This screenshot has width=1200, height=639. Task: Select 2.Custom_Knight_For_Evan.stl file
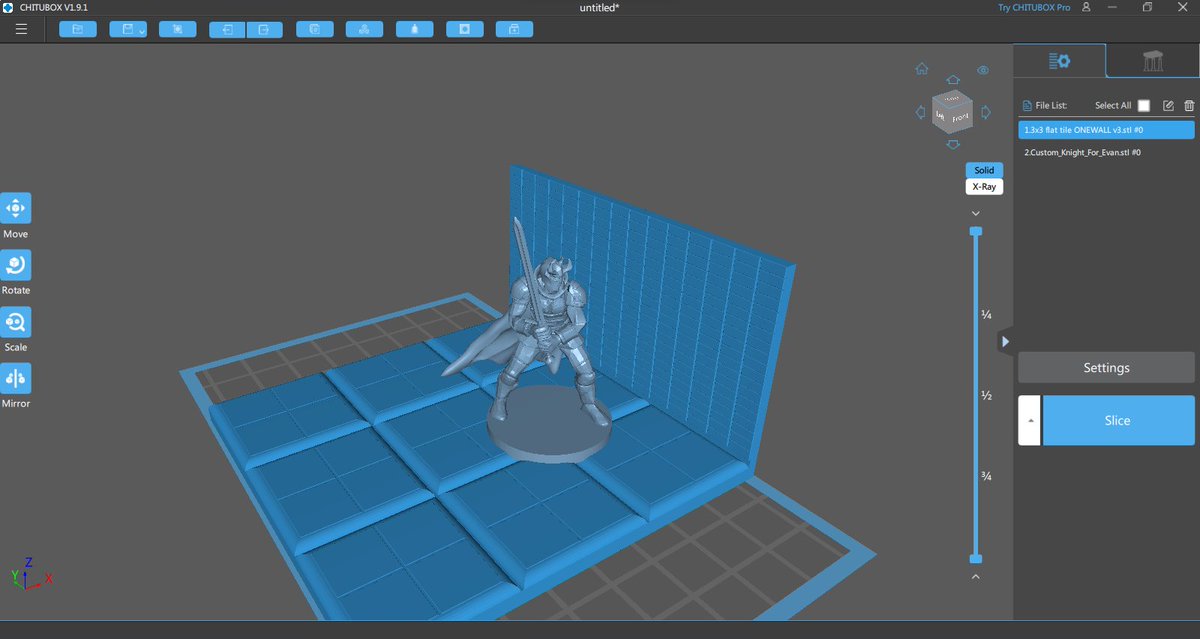pyautogui.click(x=1106, y=152)
